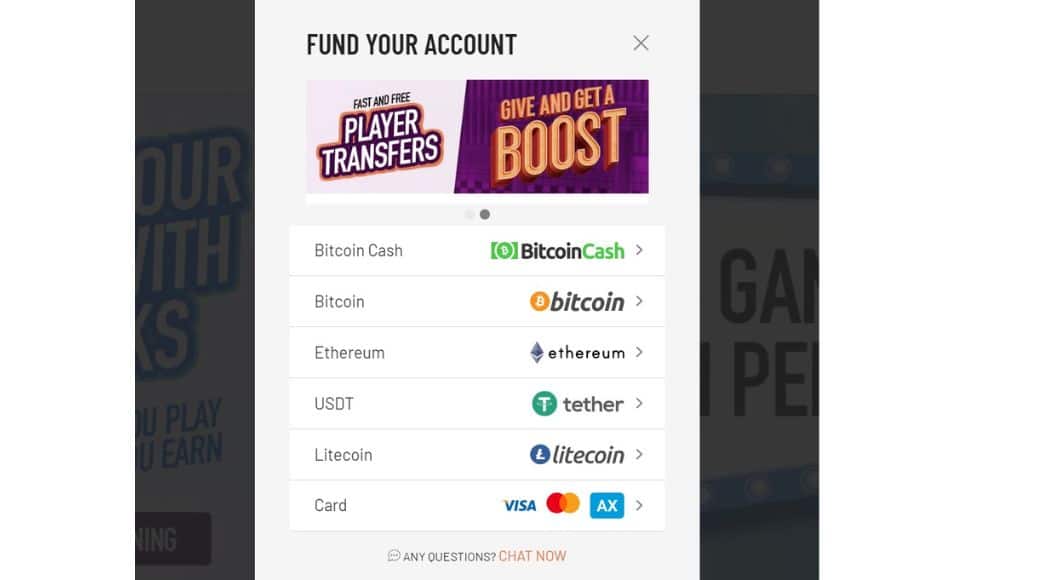The image size is (1055, 580).
Task: Choose the USDT payment option
Action: pos(477,404)
